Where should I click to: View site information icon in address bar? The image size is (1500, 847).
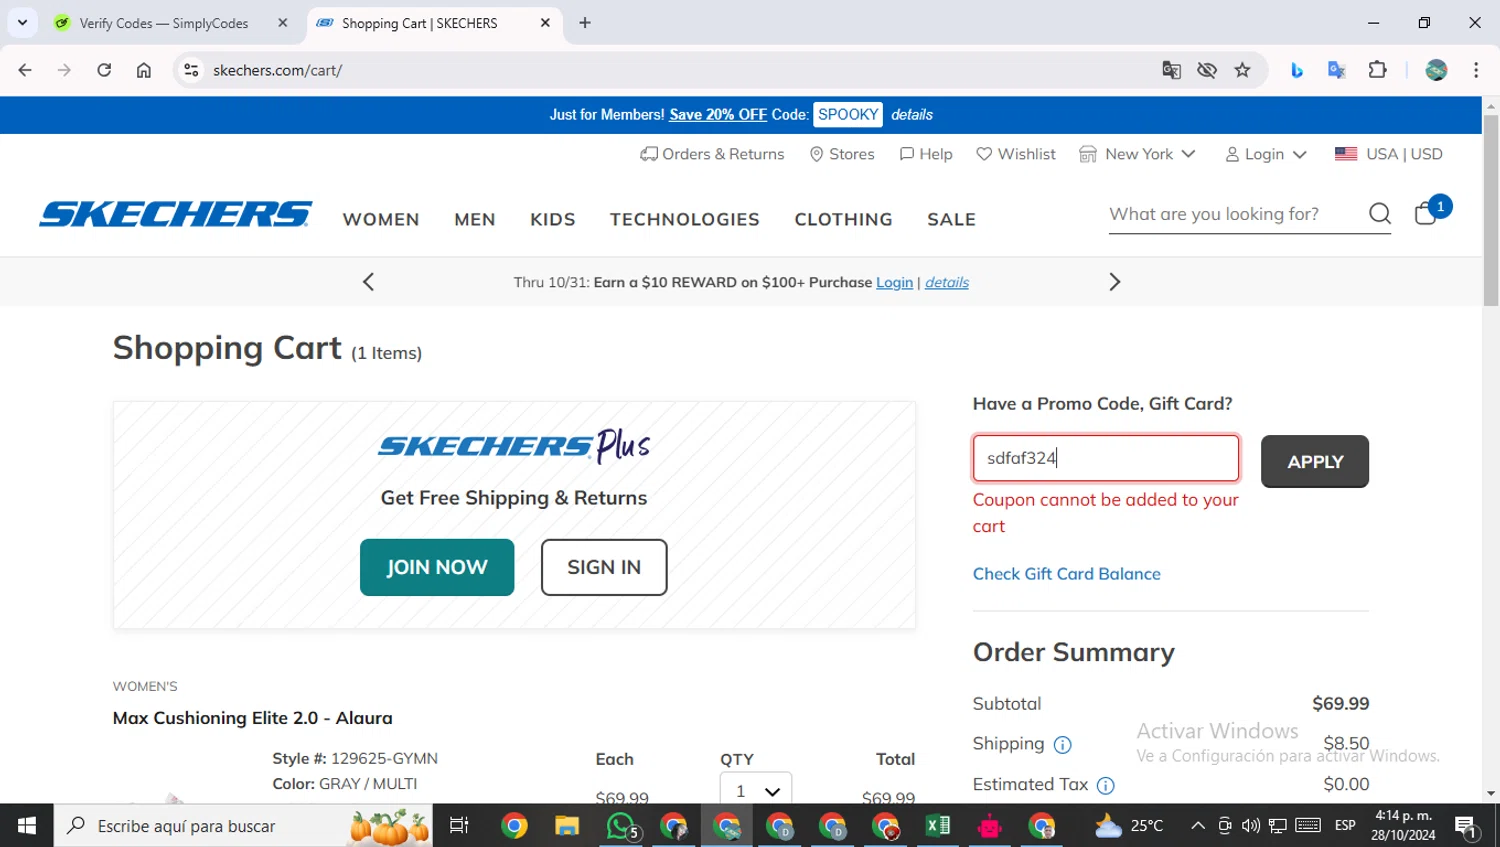coord(191,70)
